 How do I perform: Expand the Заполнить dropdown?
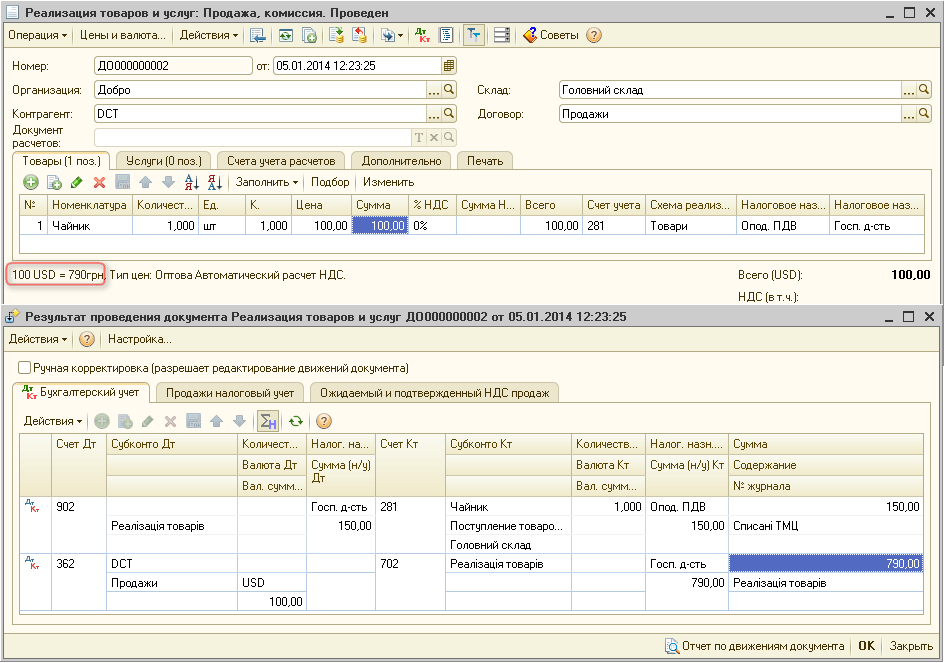(x=266, y=182)
